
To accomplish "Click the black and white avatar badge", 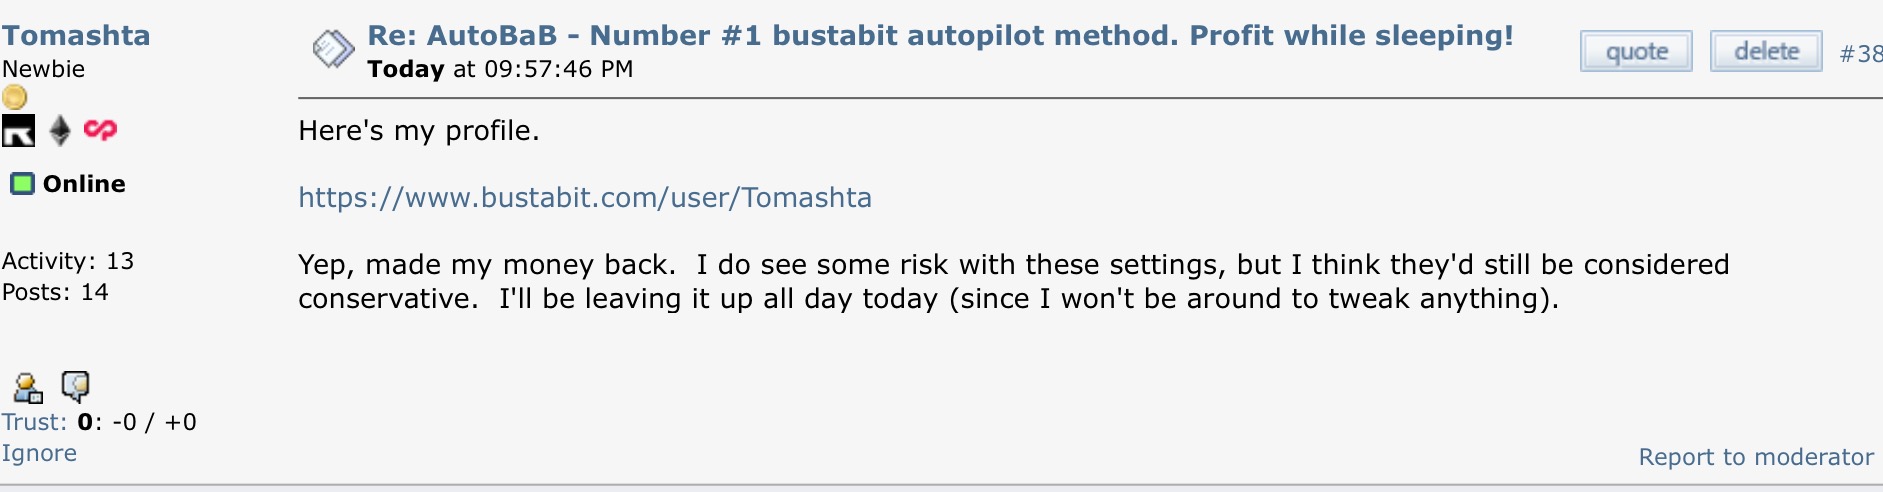I will point(18,131).
